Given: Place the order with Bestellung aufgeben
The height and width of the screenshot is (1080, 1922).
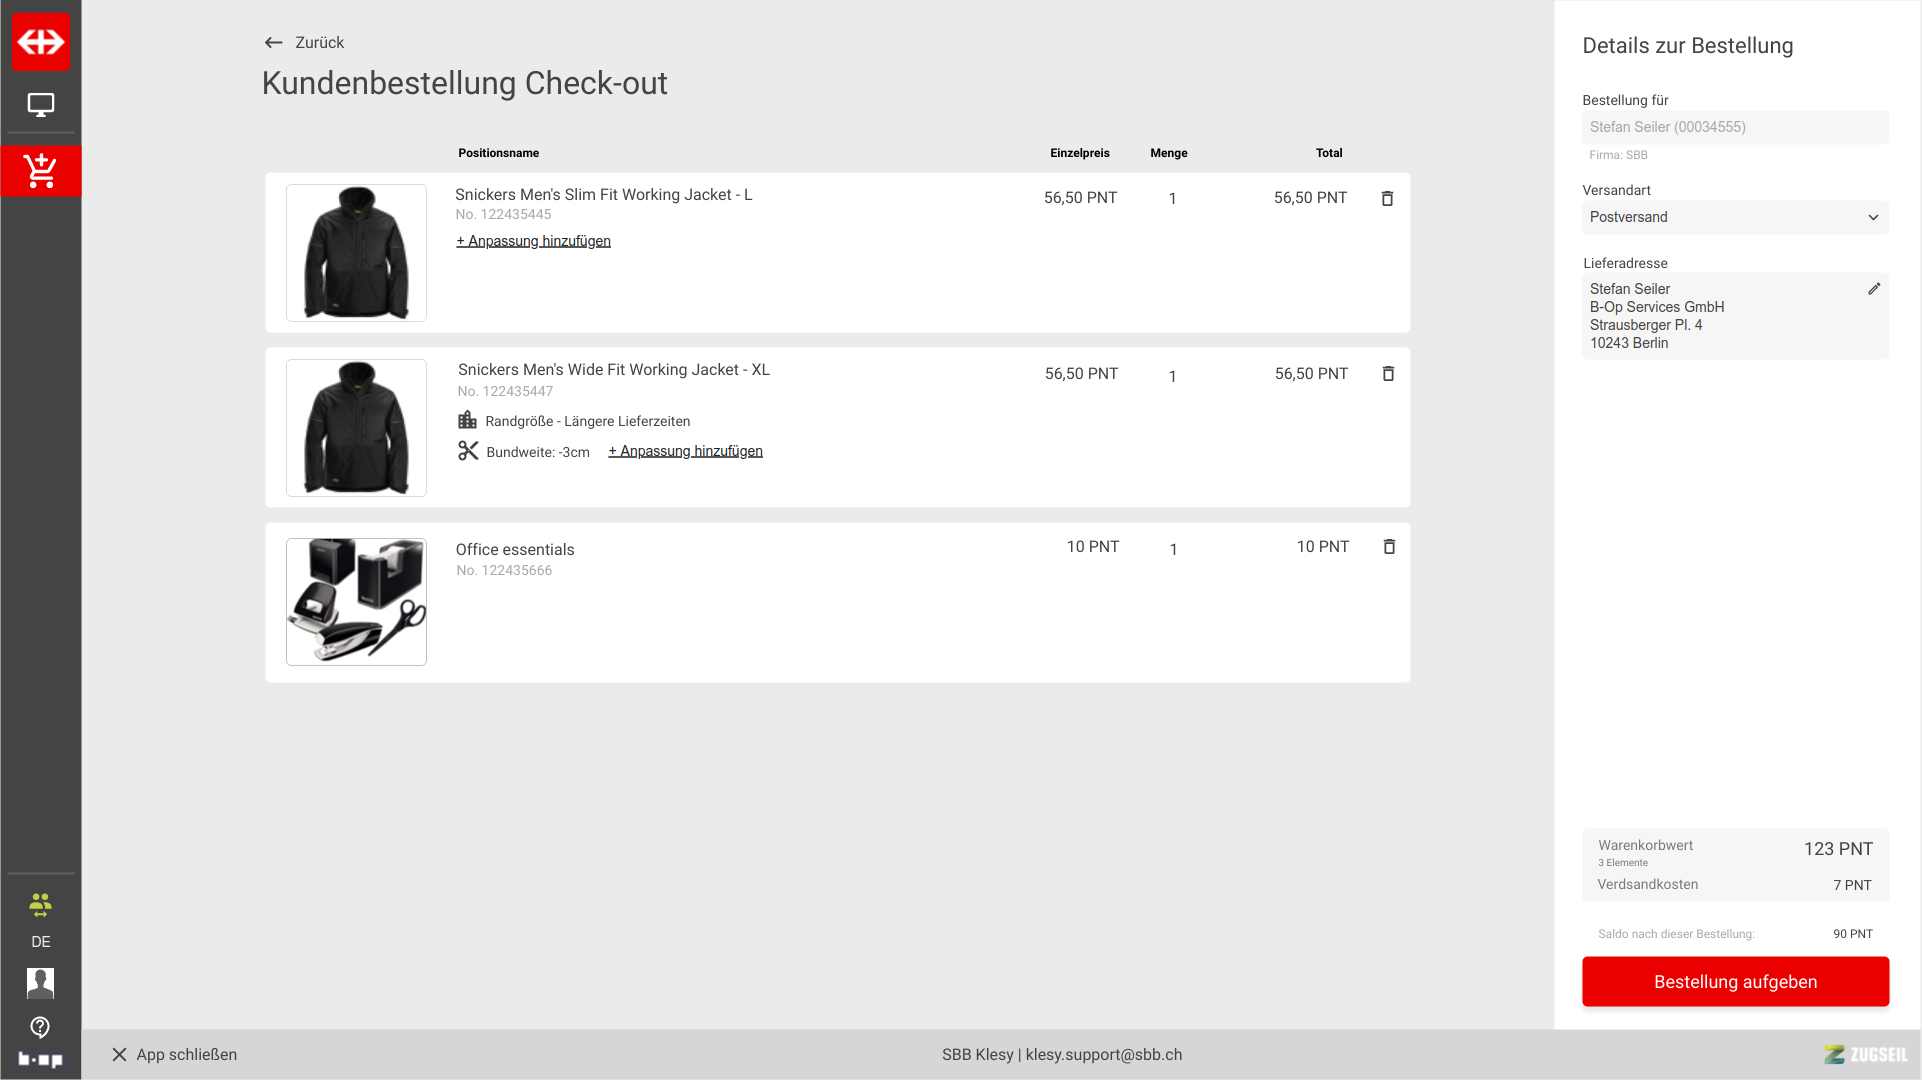Looking at the screenshot, I should 1734,981.
